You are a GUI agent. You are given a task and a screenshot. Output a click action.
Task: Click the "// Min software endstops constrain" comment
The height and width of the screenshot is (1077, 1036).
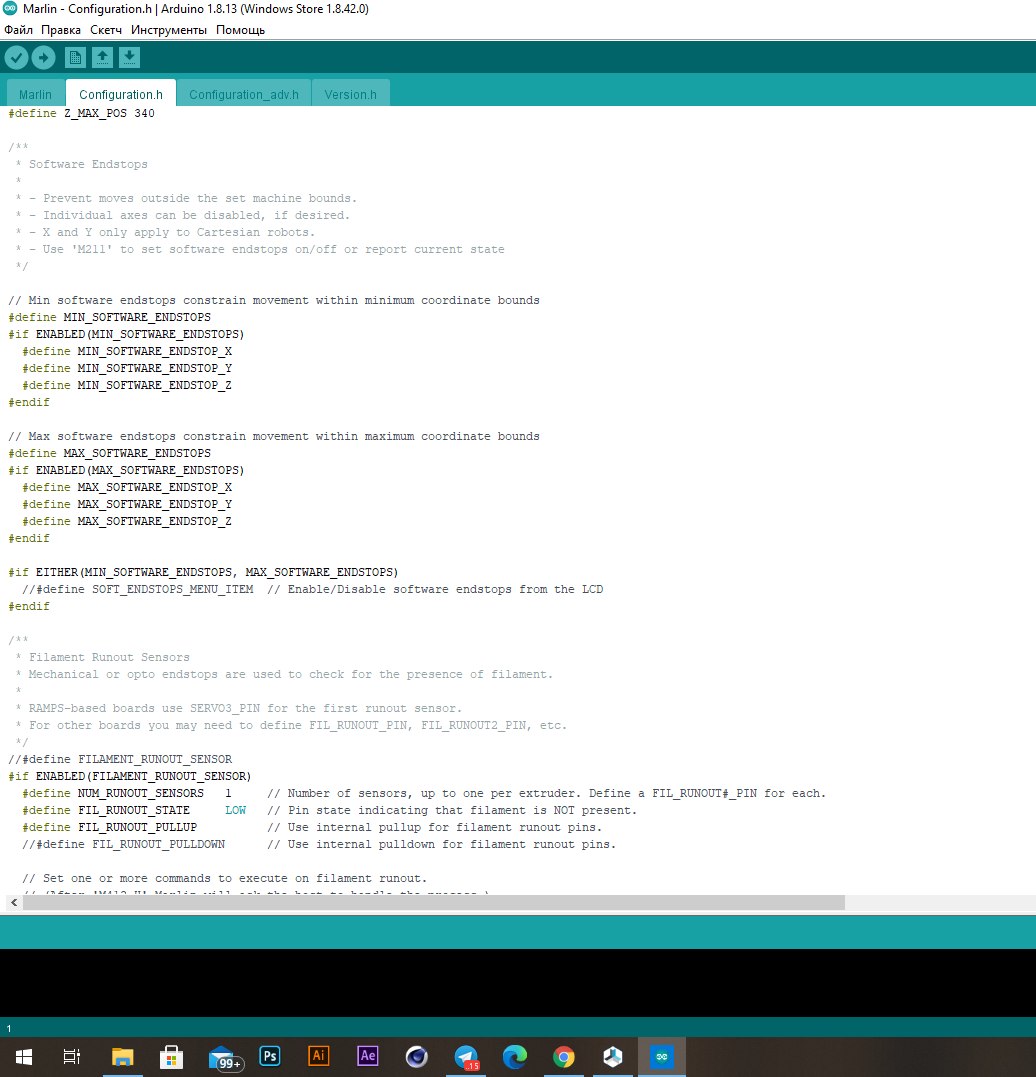tap(273, 300)
